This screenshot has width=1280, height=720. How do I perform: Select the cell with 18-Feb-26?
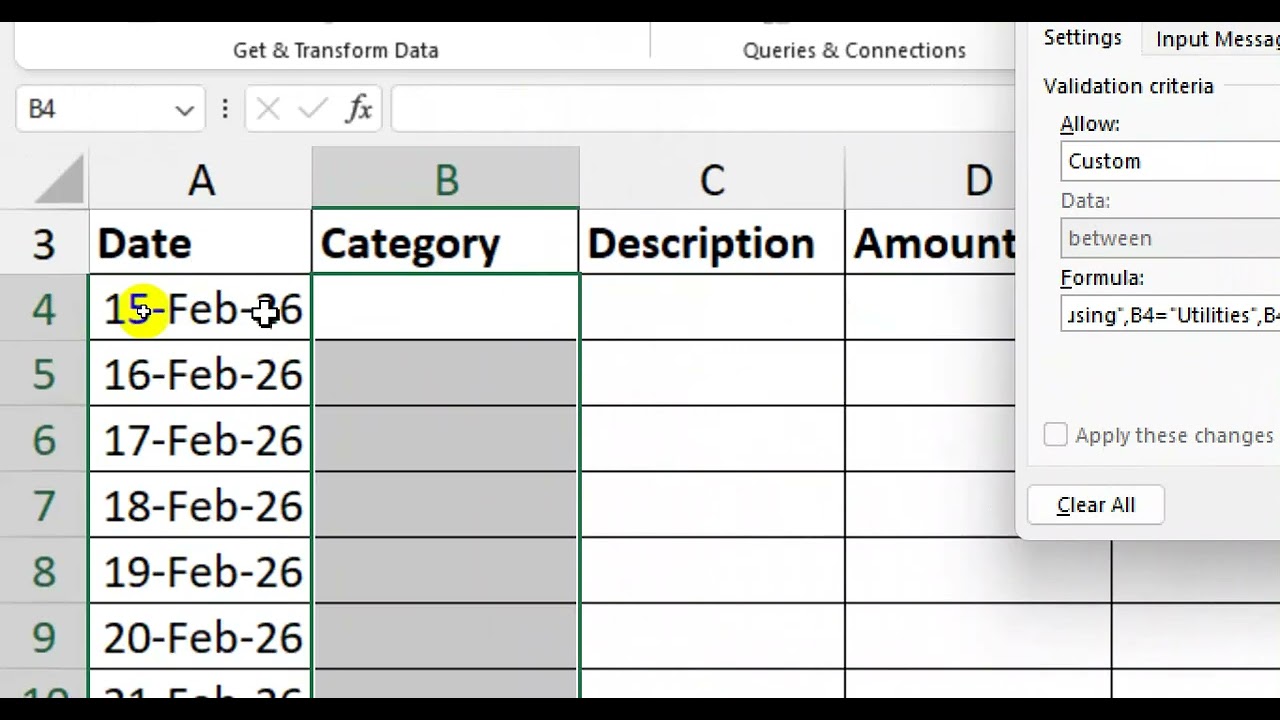coord(201,506)
